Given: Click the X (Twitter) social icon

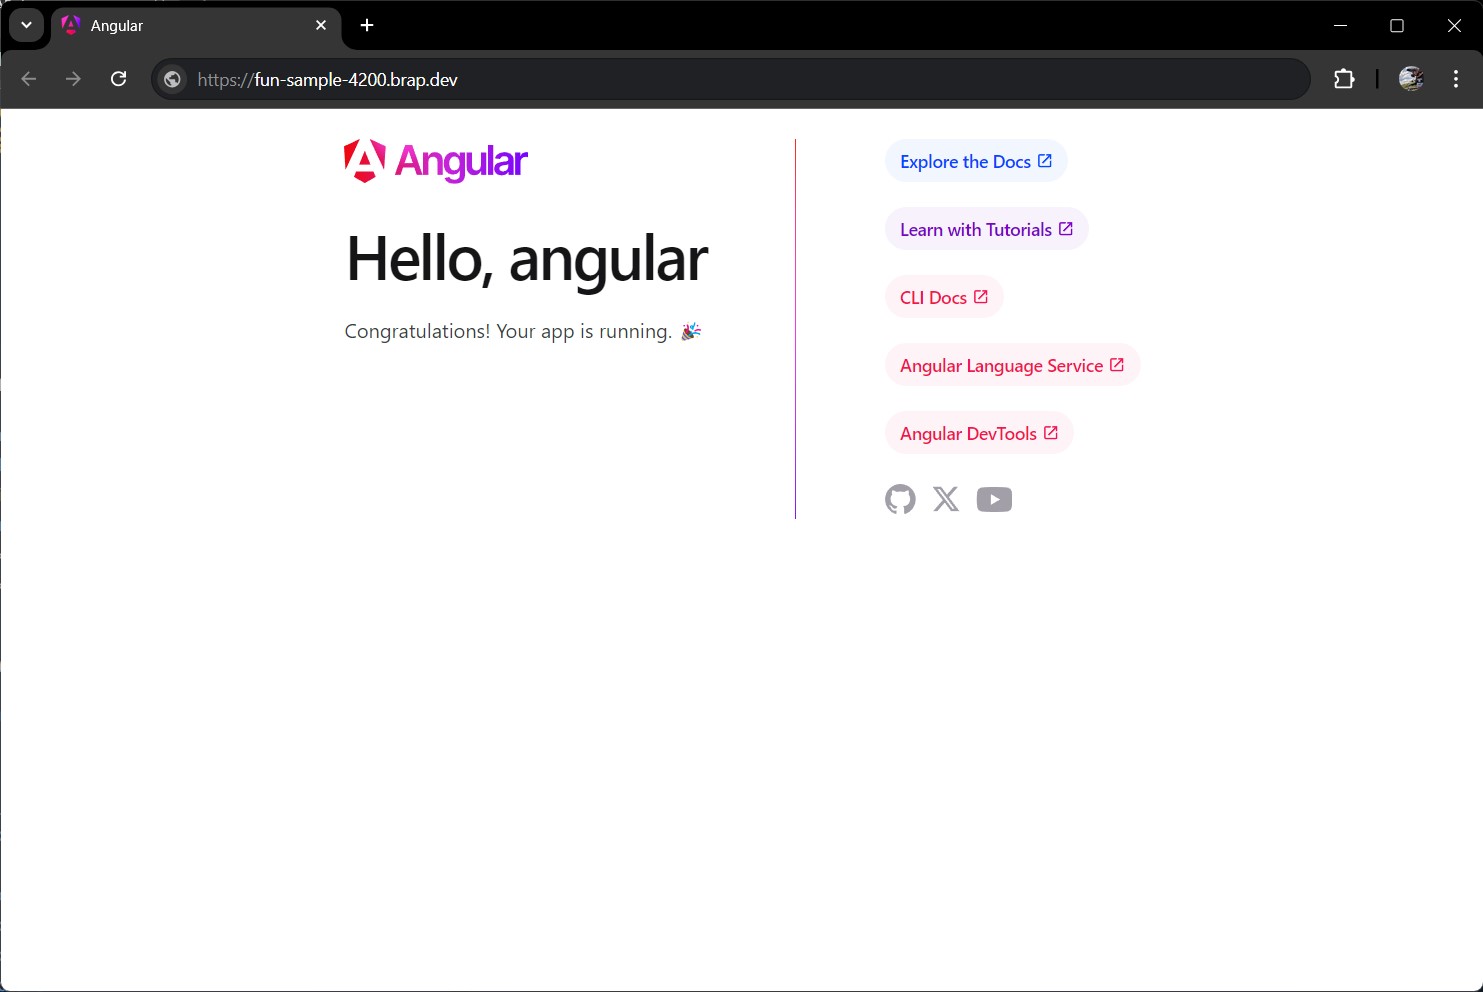Looking at the screenshot, I should pos(946,499).
